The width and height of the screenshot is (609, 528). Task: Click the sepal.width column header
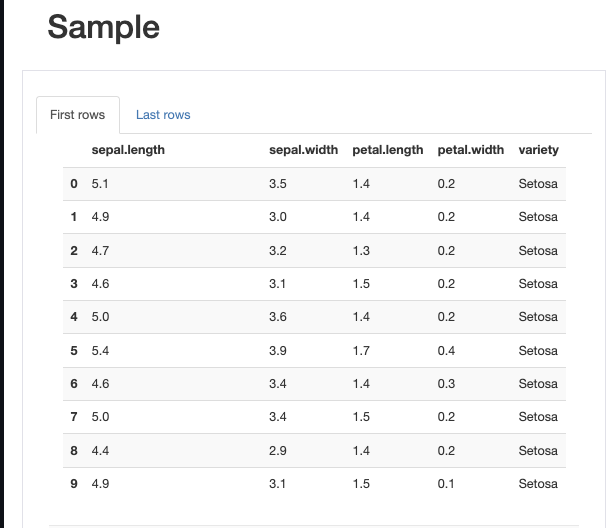coord(304,150)
